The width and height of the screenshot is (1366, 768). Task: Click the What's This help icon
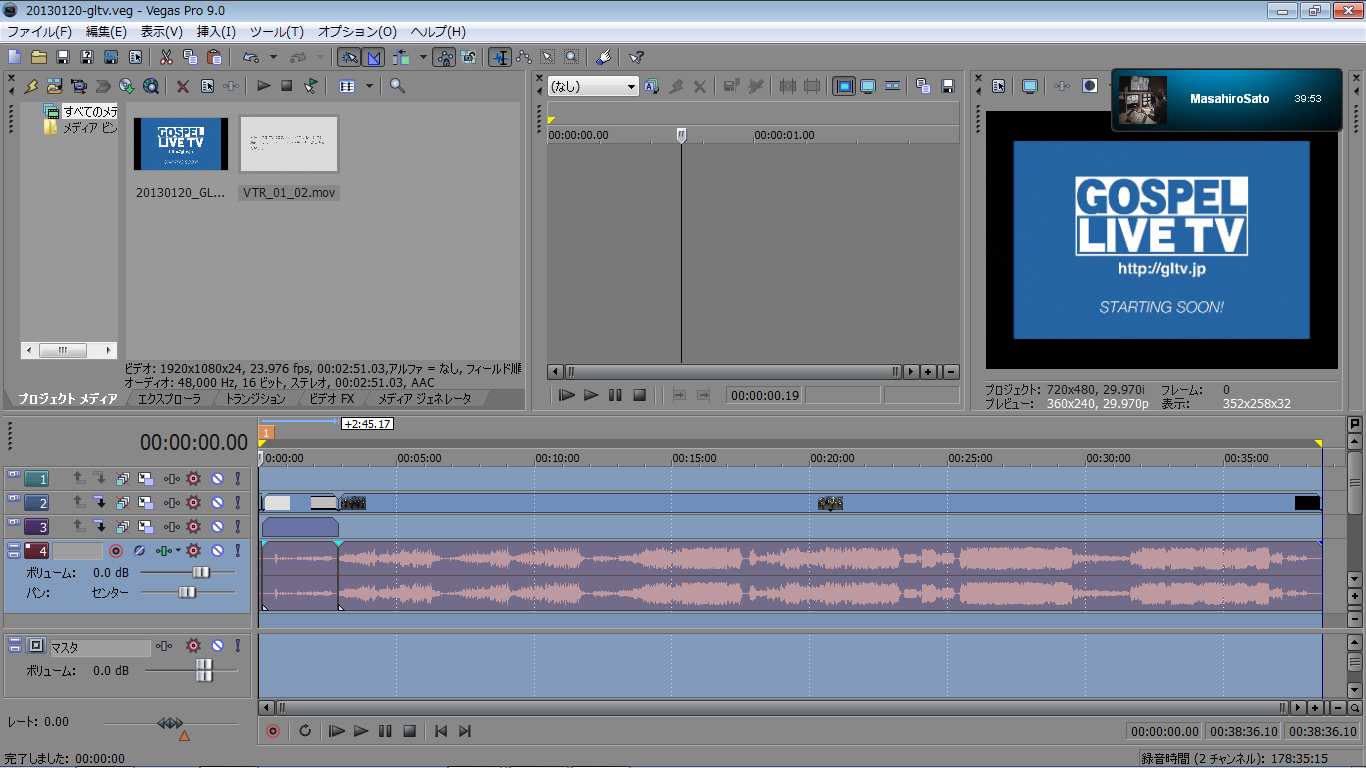636,57
